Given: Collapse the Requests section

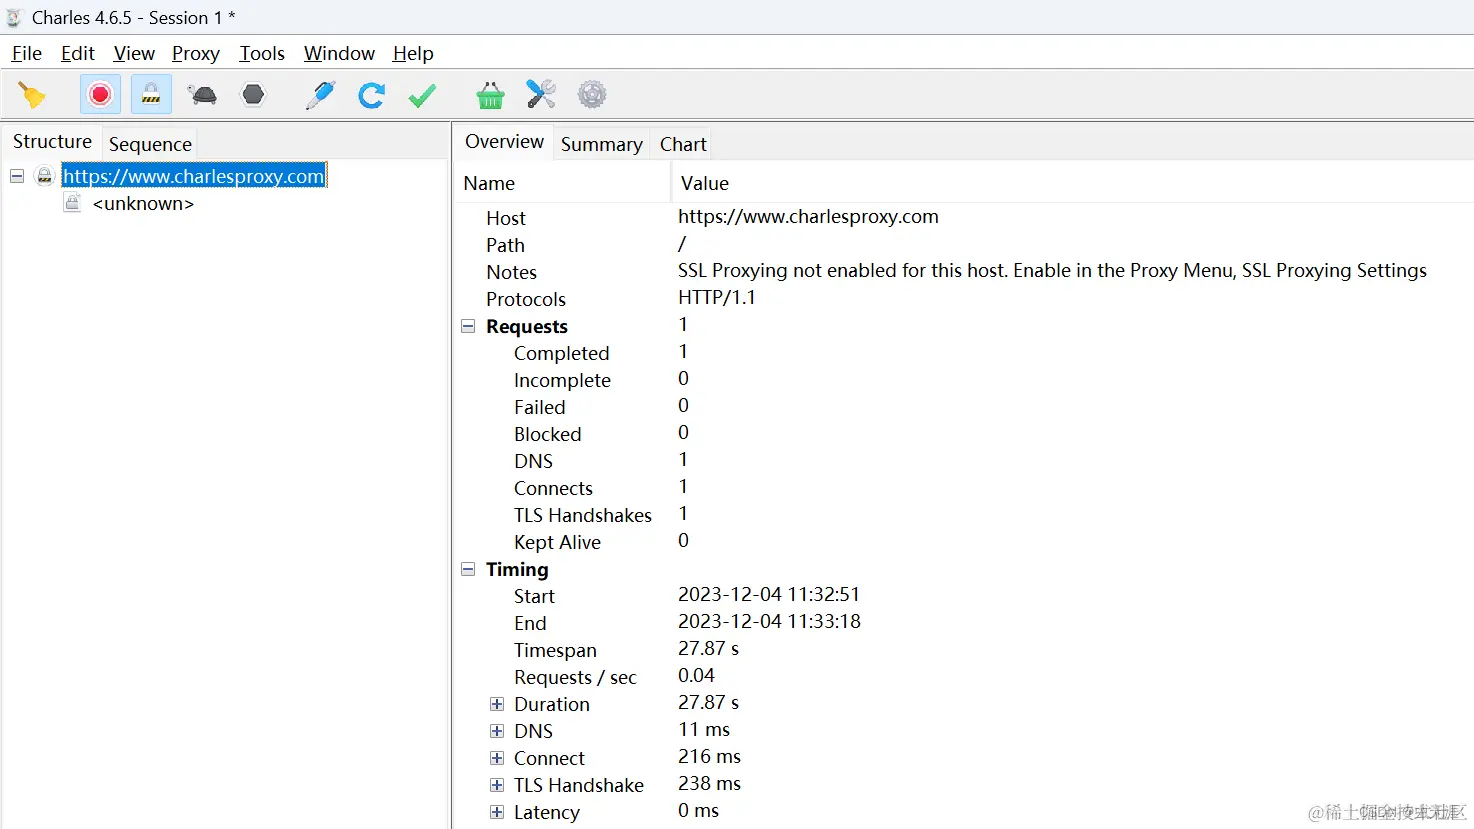Looking at the screenshot, I should click(468, 326).
